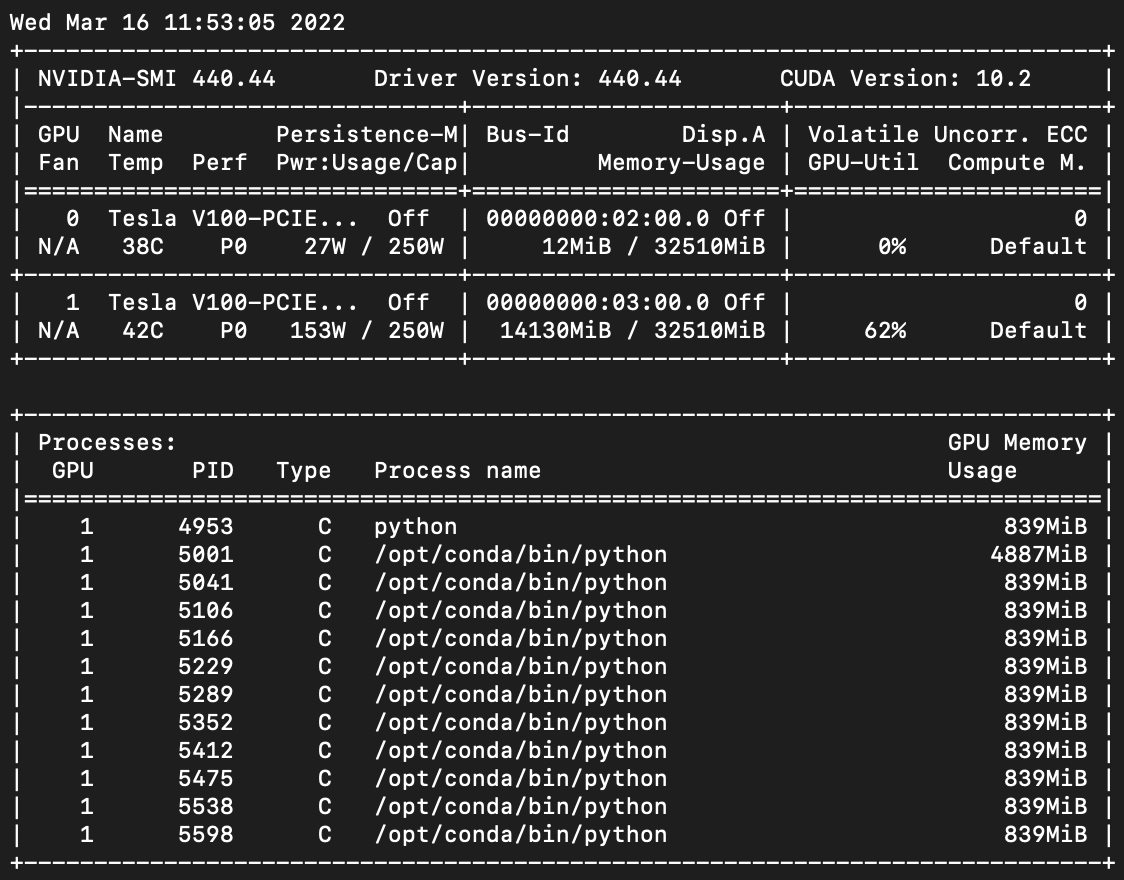Click the "0%" GPU utilization value
Image resolution: width=1124 pixels, height=880 pixels.
[x=892, y=247]
